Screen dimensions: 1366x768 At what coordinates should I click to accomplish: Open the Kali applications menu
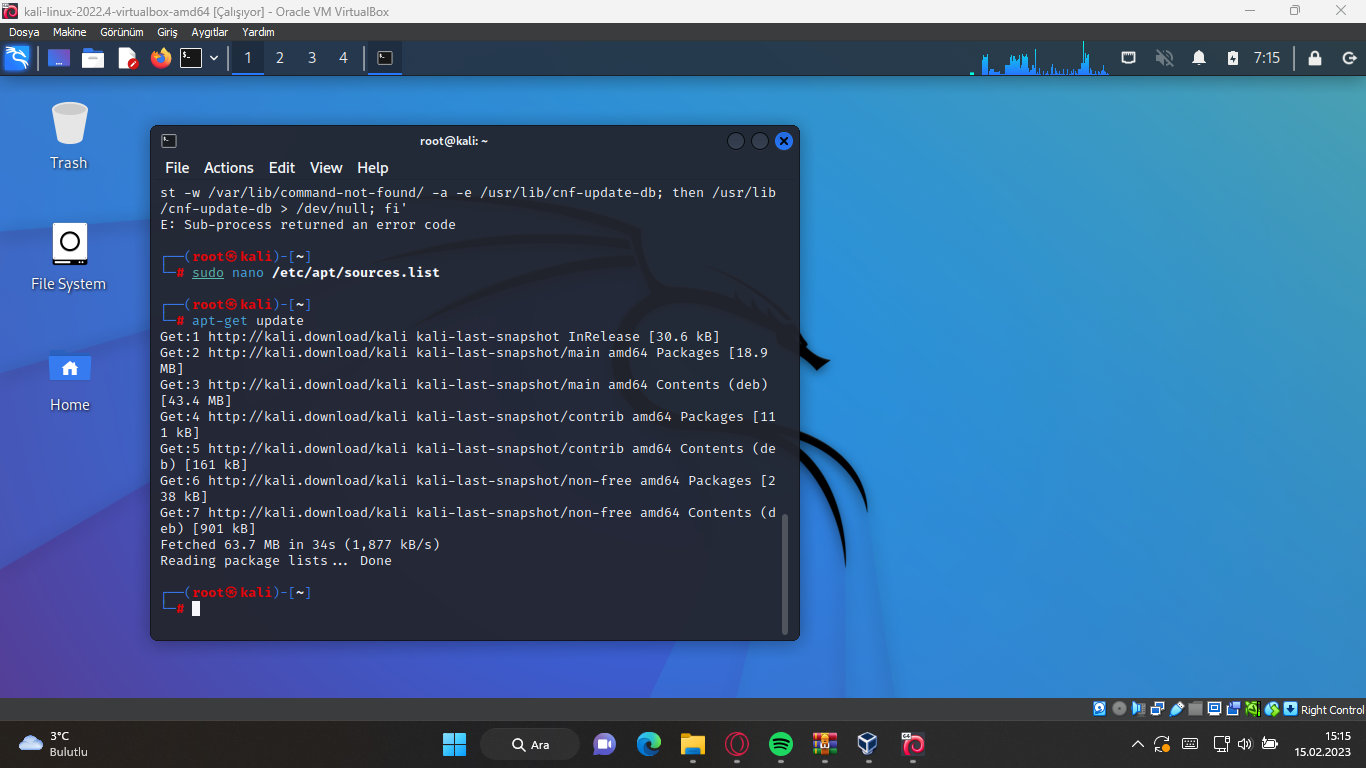[18, 58]
